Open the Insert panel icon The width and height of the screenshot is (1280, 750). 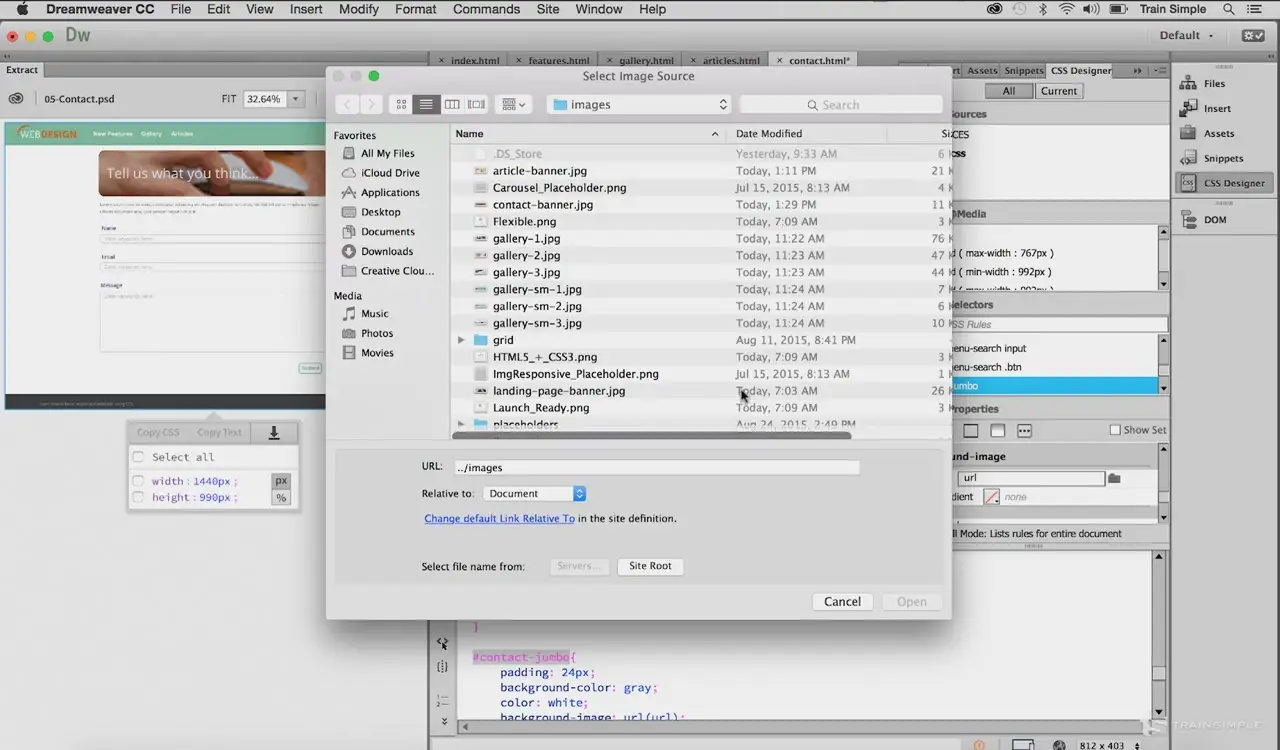tap(1188, 108)
